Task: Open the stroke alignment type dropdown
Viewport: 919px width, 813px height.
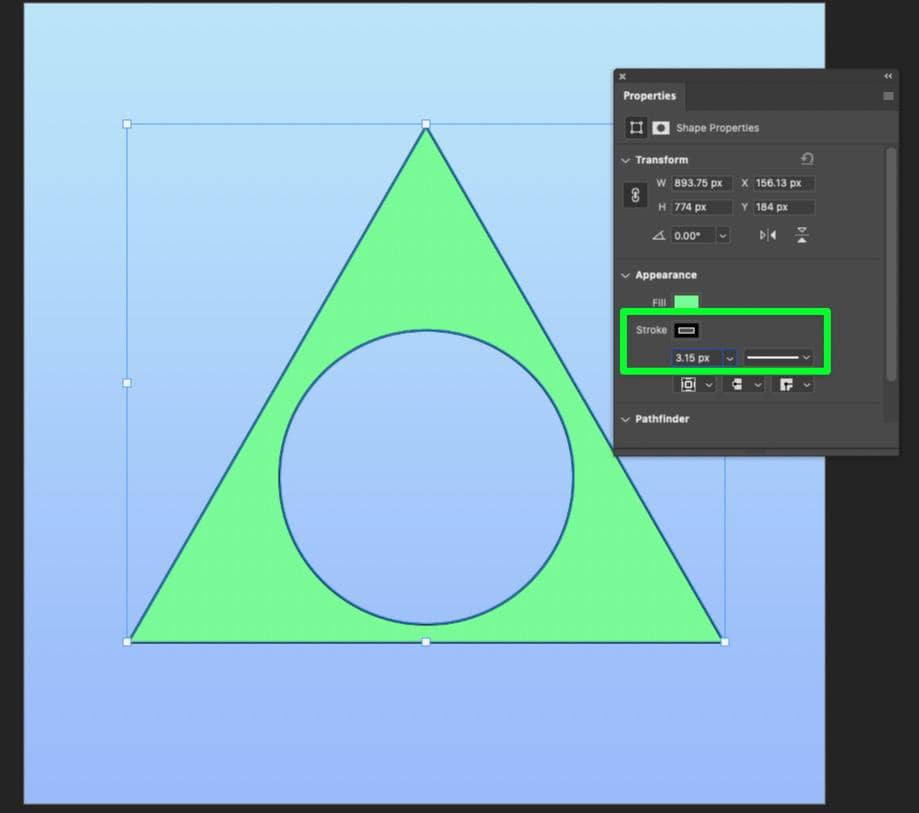Action: coord(696,385)
